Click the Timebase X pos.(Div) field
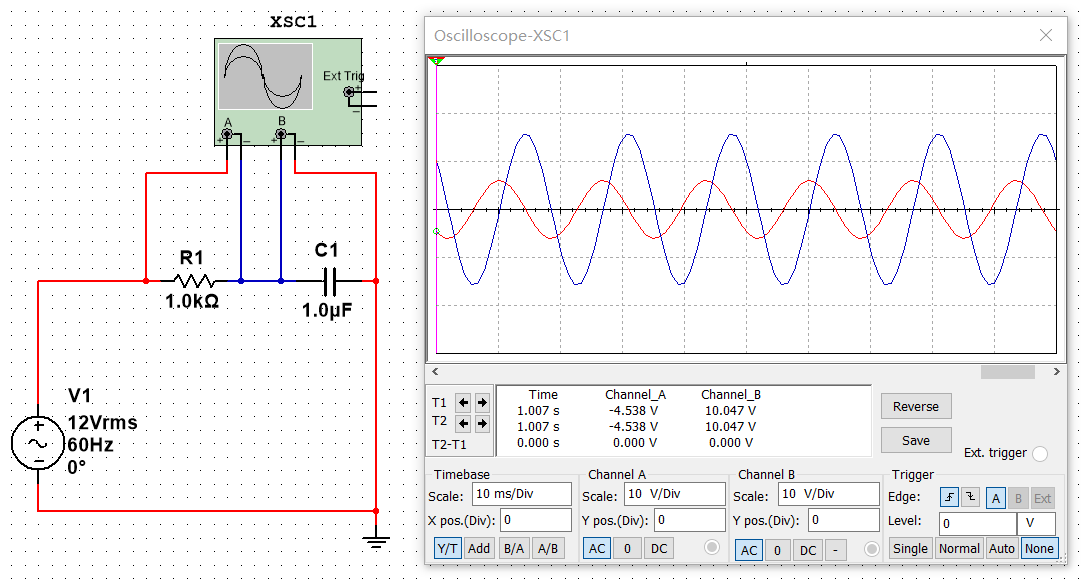This screenshot has height=587, width=1087. (x=536, y=520)
